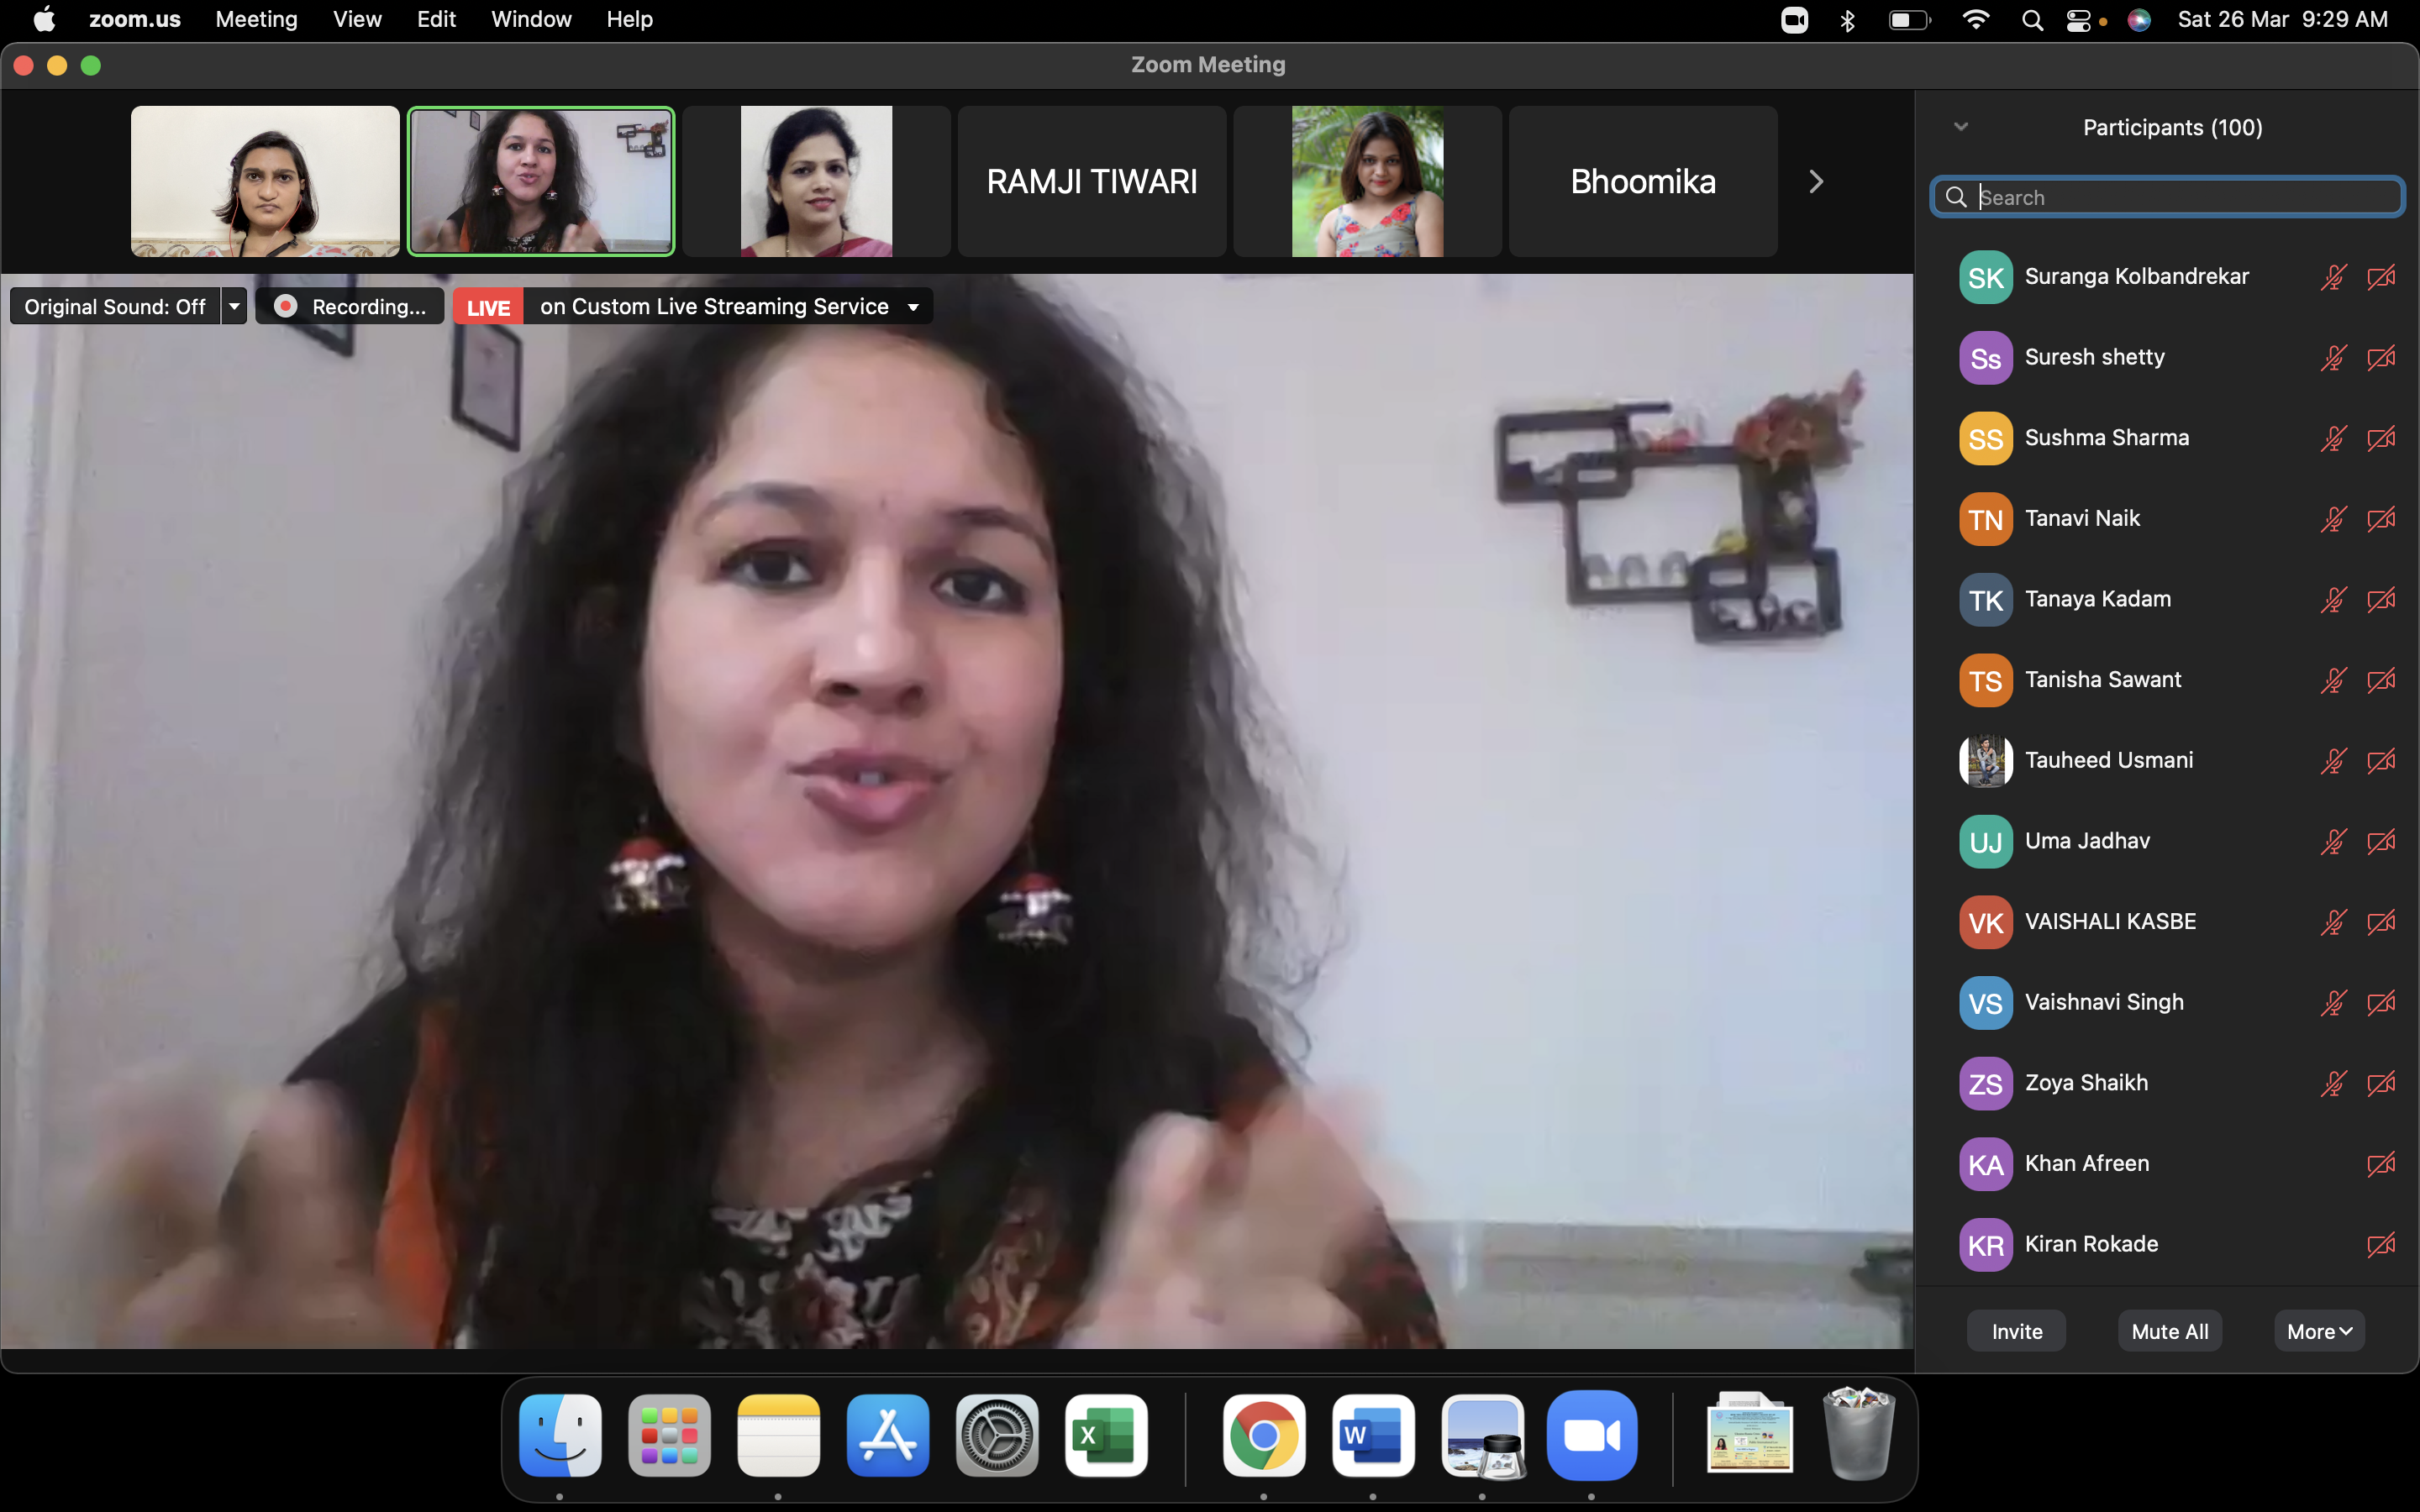Select the active speaker highlighted thumbnail

(541, 181)
